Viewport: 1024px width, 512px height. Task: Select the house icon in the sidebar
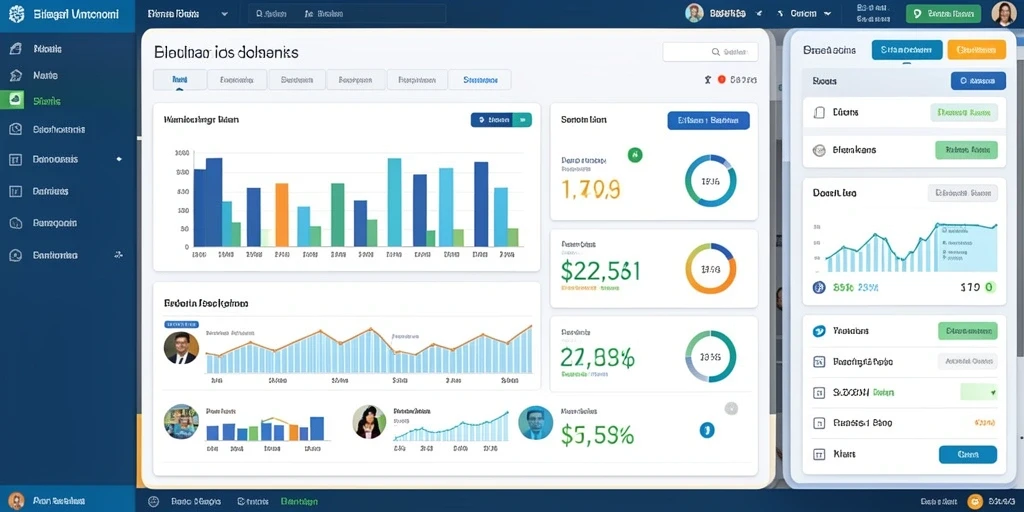coord(16,76)
